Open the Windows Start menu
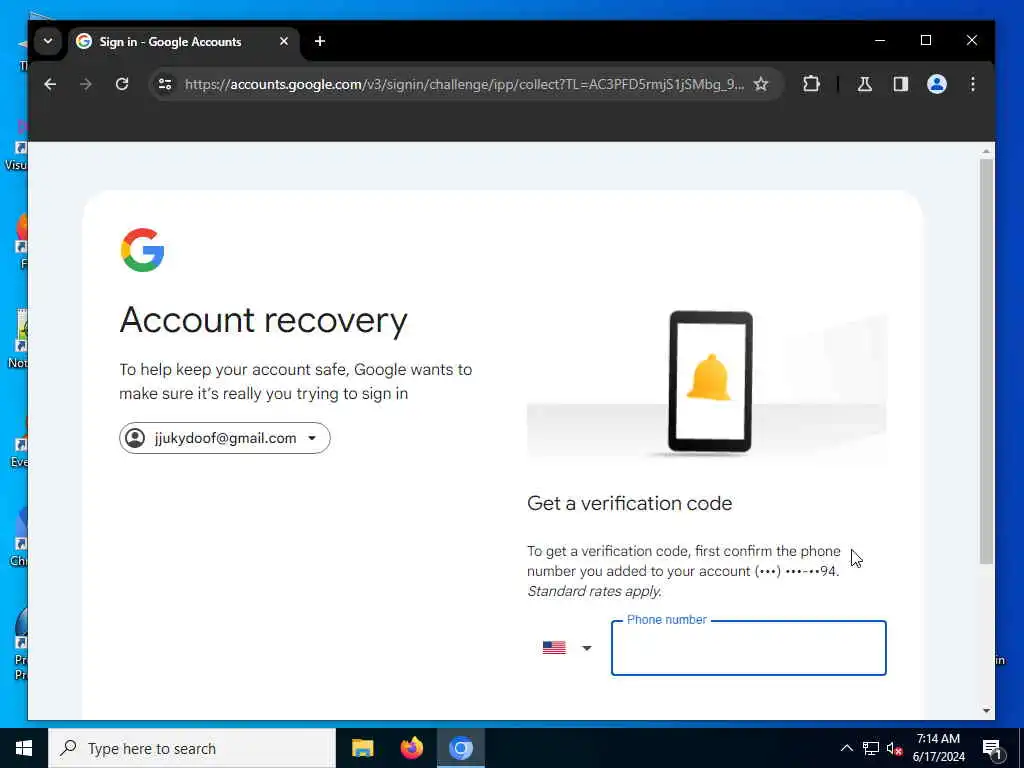This screenshot has height=768, width=1024. tap(24, 748)
